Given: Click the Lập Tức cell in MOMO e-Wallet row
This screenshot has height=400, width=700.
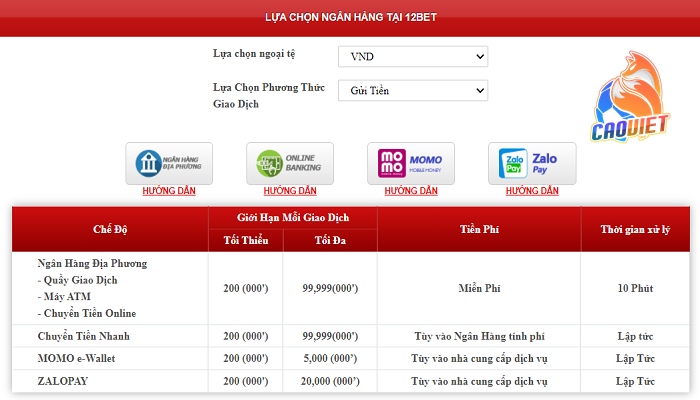Looking at the screenshot, I should [635, 358].
